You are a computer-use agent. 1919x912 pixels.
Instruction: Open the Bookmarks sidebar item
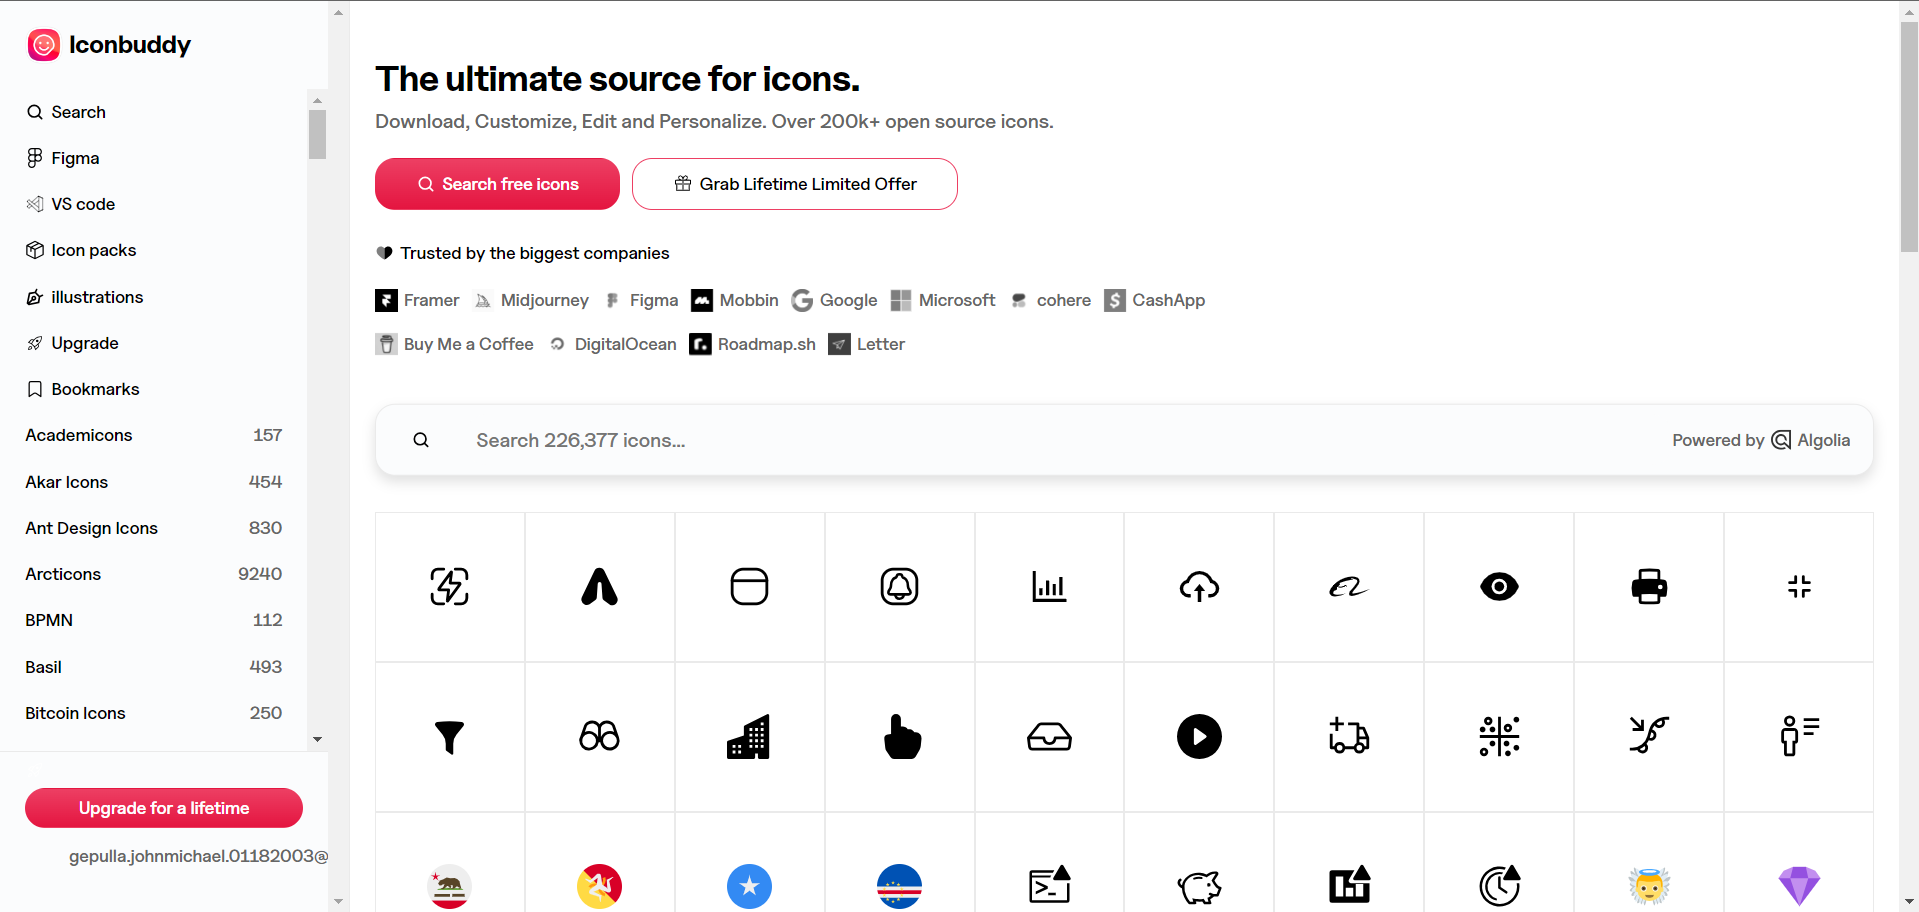(x=95, y=389)
